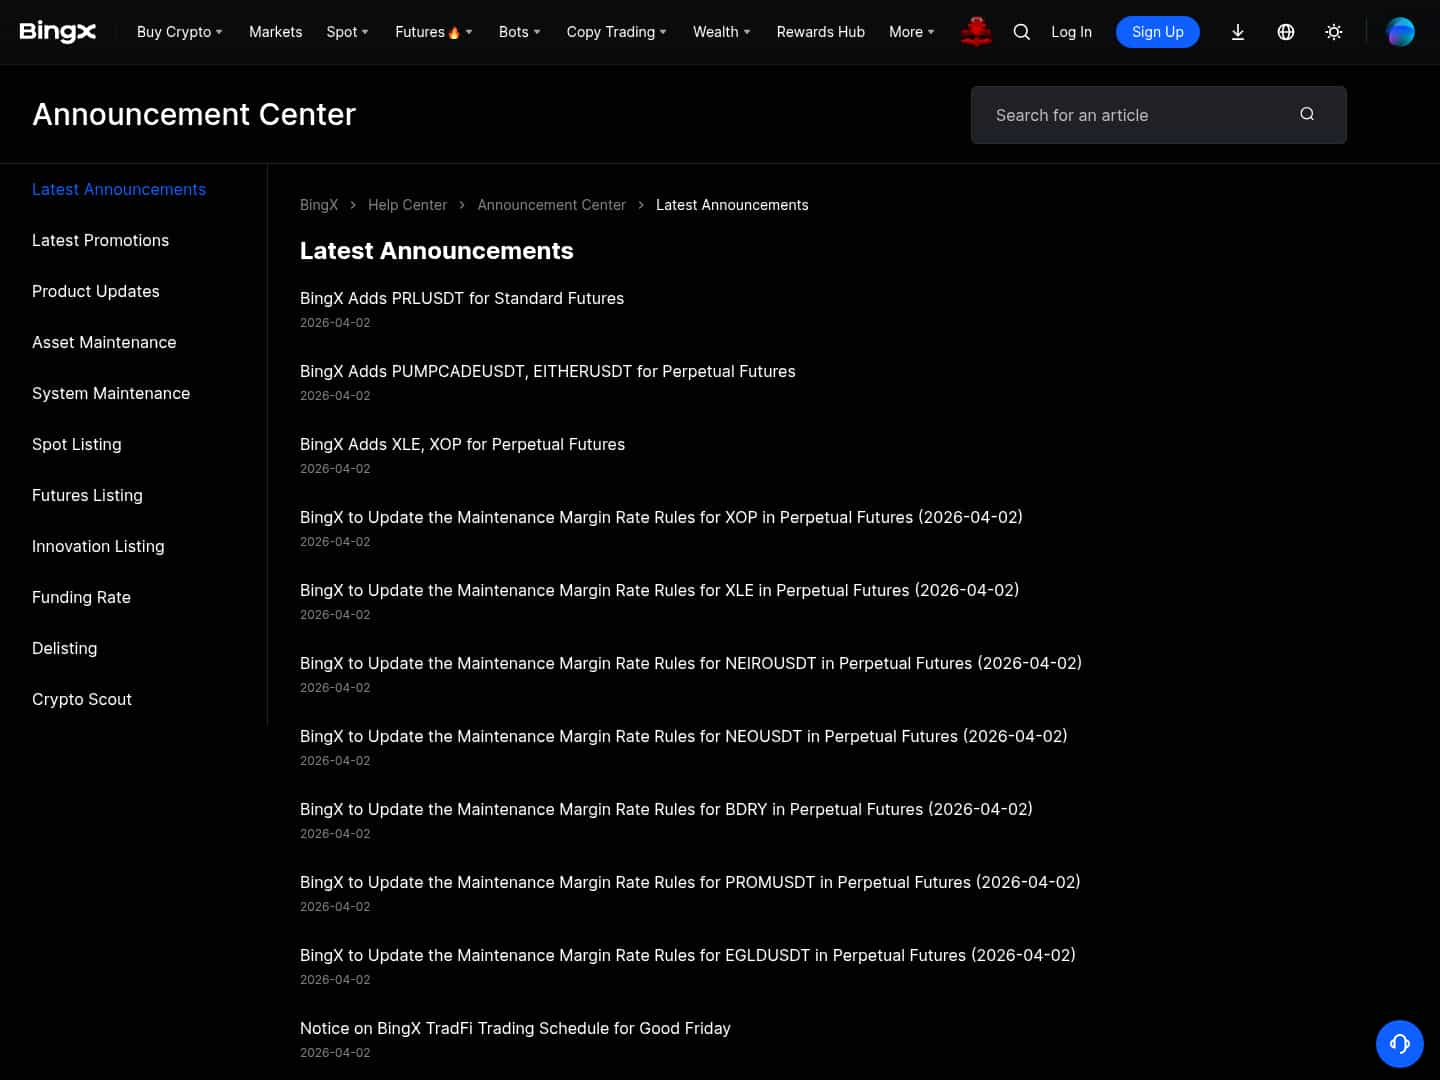The height and width of the screenshot is (1080, 1440).
Task: Click the BingX logo
Action: tap(57, 31)
